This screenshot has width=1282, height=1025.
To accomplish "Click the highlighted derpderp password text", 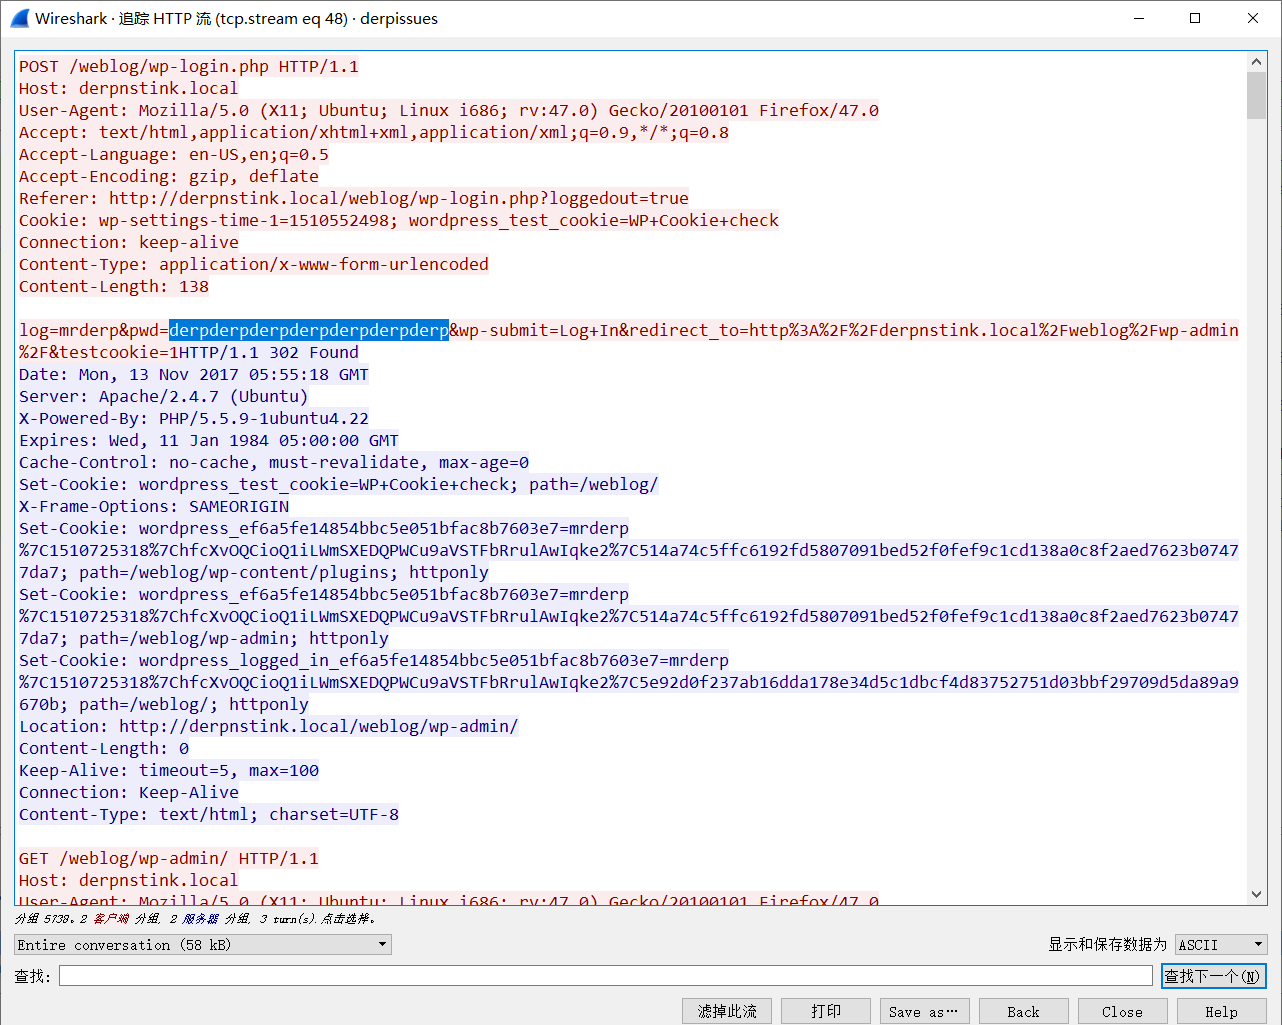I will 309,330.
